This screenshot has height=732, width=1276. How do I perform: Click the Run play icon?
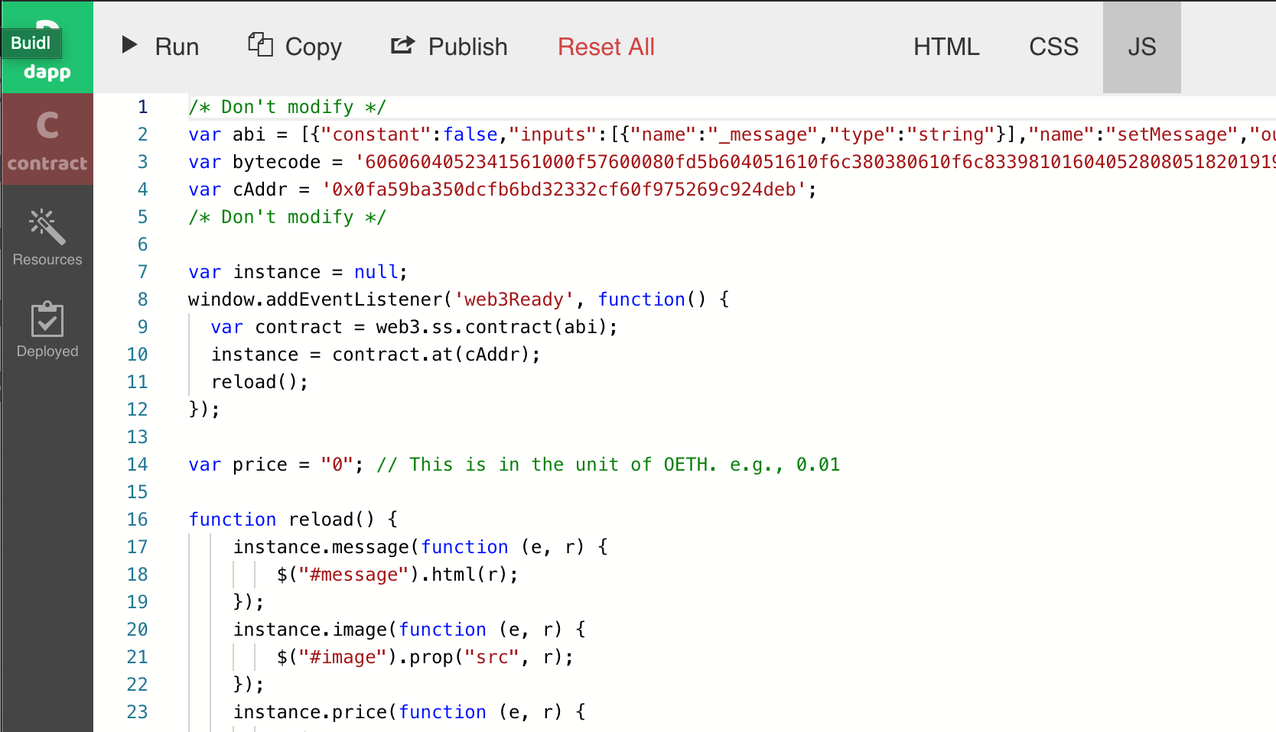tap(130, 44)
